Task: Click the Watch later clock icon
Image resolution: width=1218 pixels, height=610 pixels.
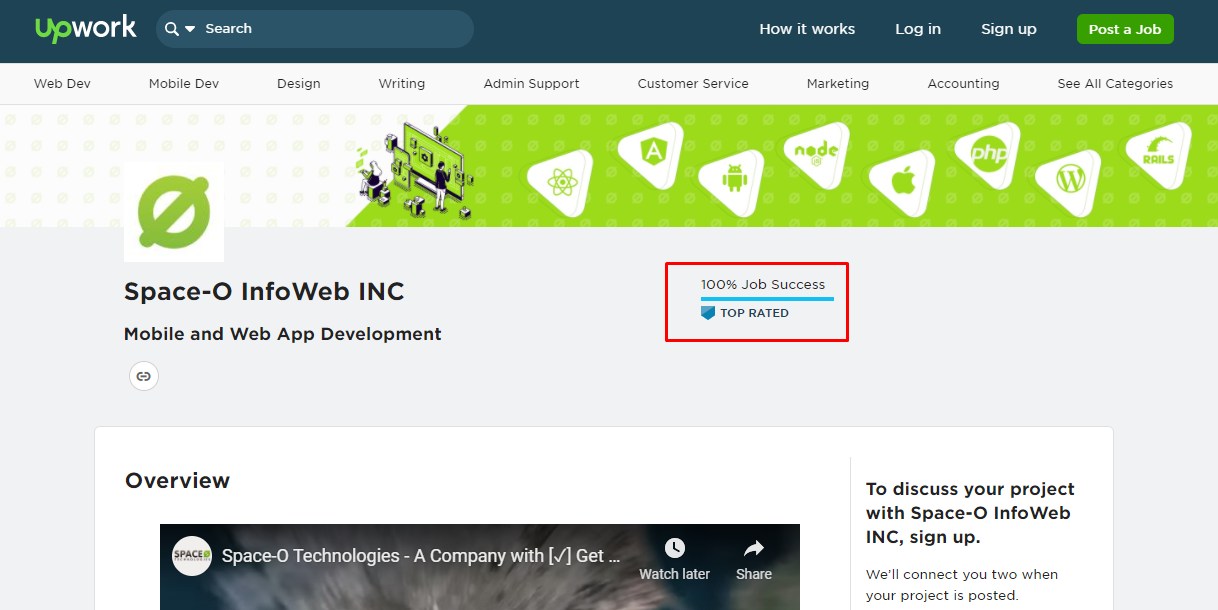Action: (x=675, y=548)
